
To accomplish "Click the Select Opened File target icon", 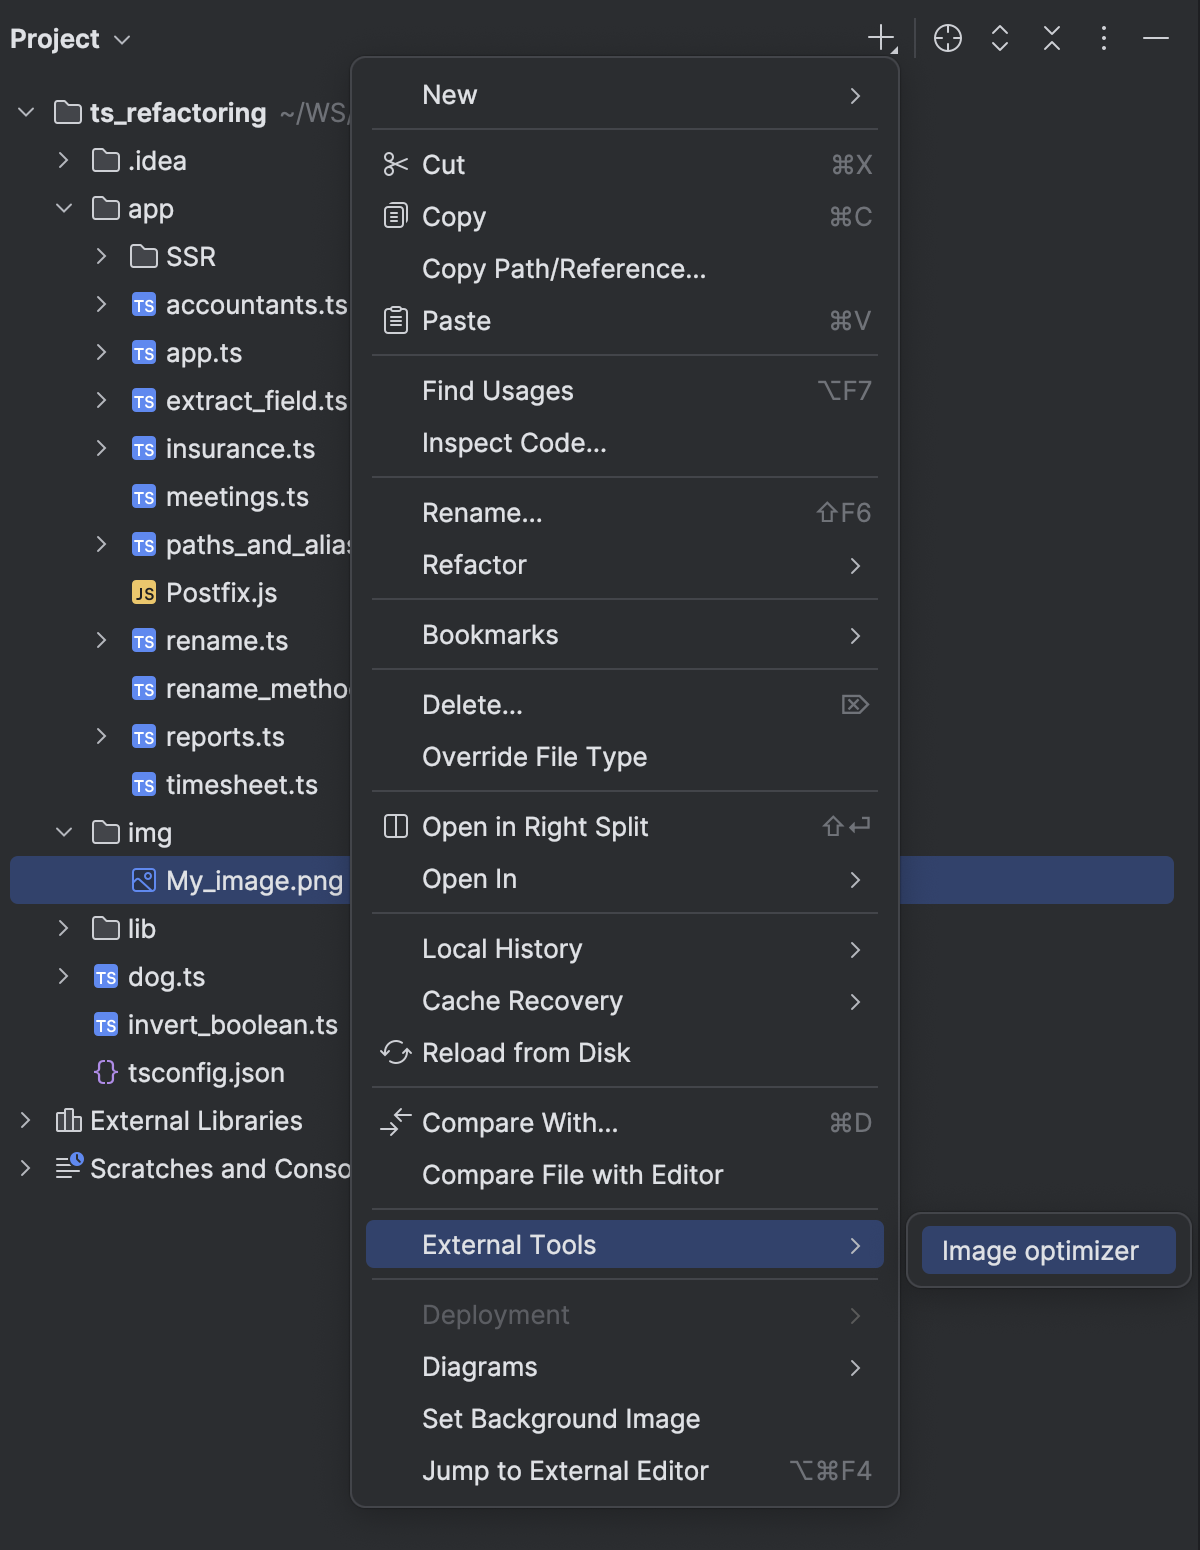I will [x=947, y=38].
